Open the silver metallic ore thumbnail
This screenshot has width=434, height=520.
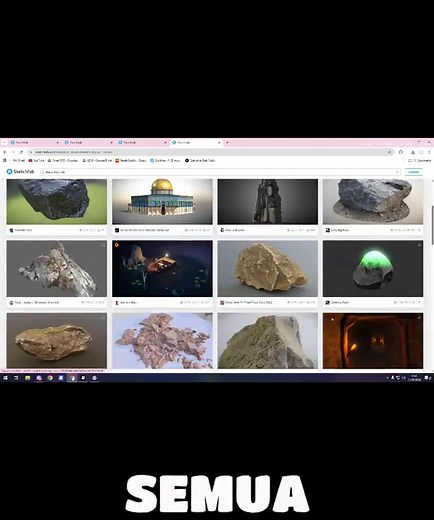[x=57, y=269]
